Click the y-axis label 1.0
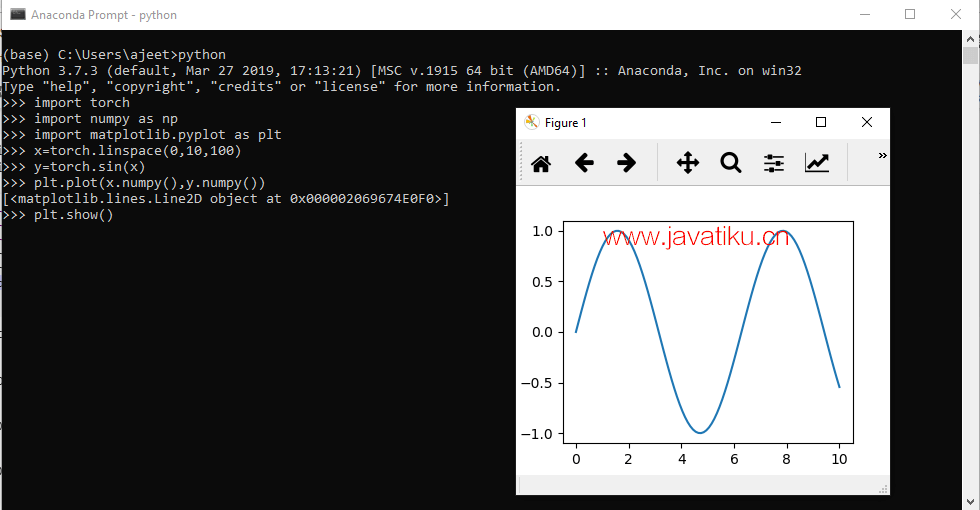This screenshot has height=510, width=980. point(542,231)
